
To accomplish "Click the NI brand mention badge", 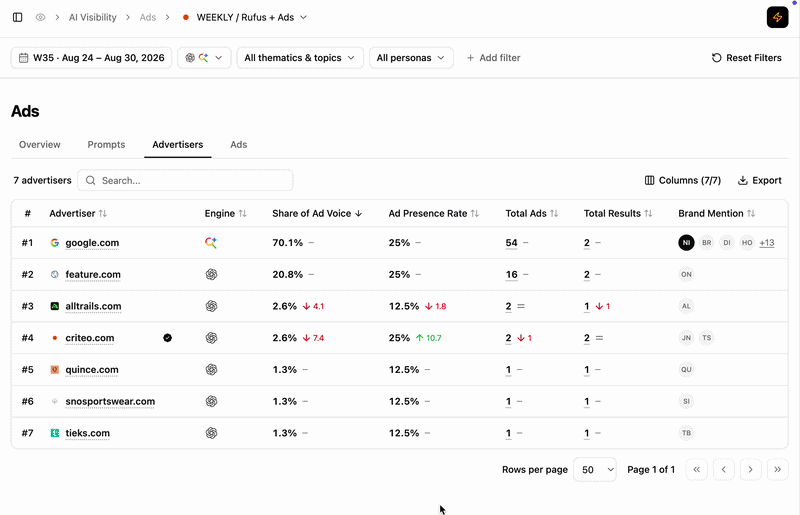I will (x=686, y=243).
